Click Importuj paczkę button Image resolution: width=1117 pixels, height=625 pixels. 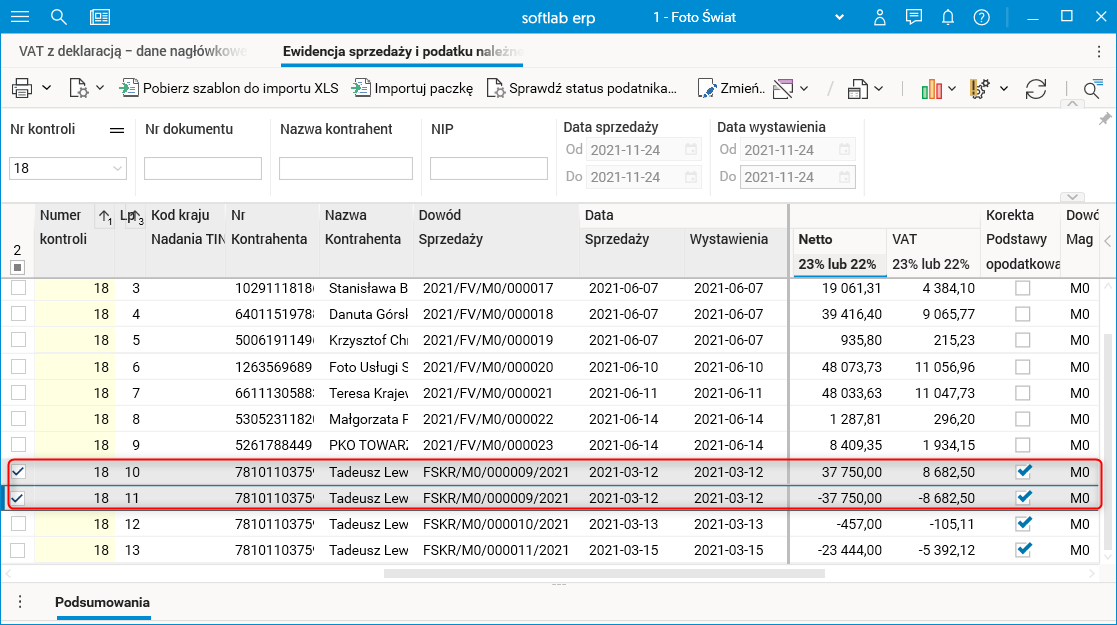(x=412, y=88)
